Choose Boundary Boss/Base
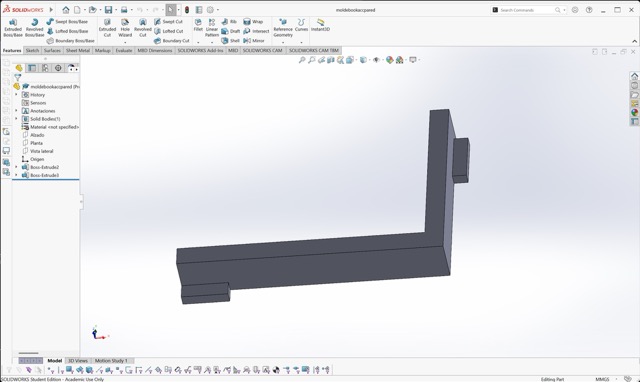Screen dimensions: 640x382 click(71, 41)
